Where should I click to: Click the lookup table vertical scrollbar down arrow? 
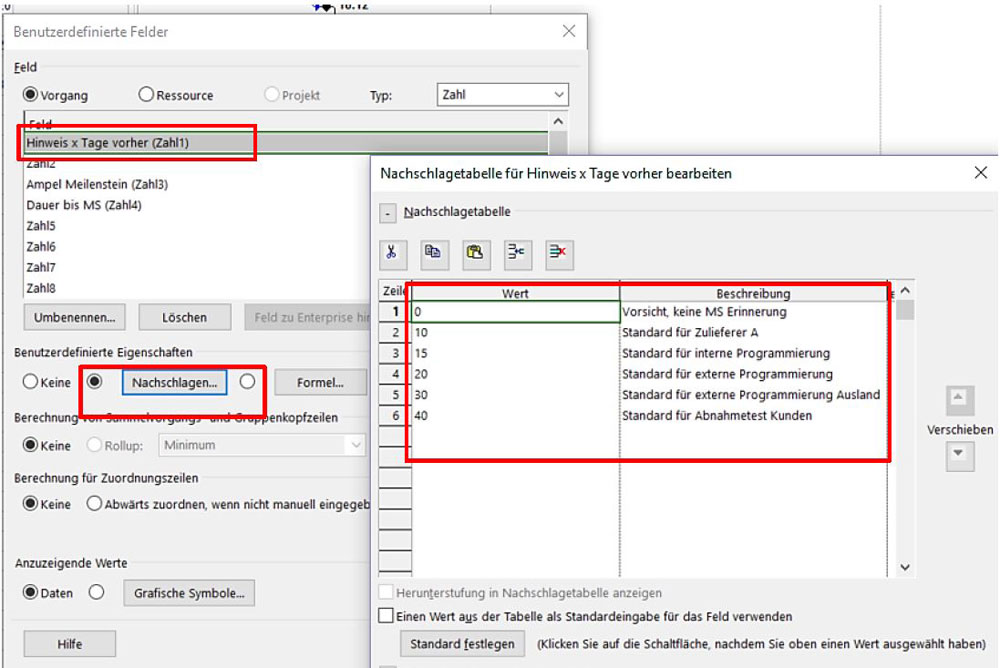tap(904, 567)
